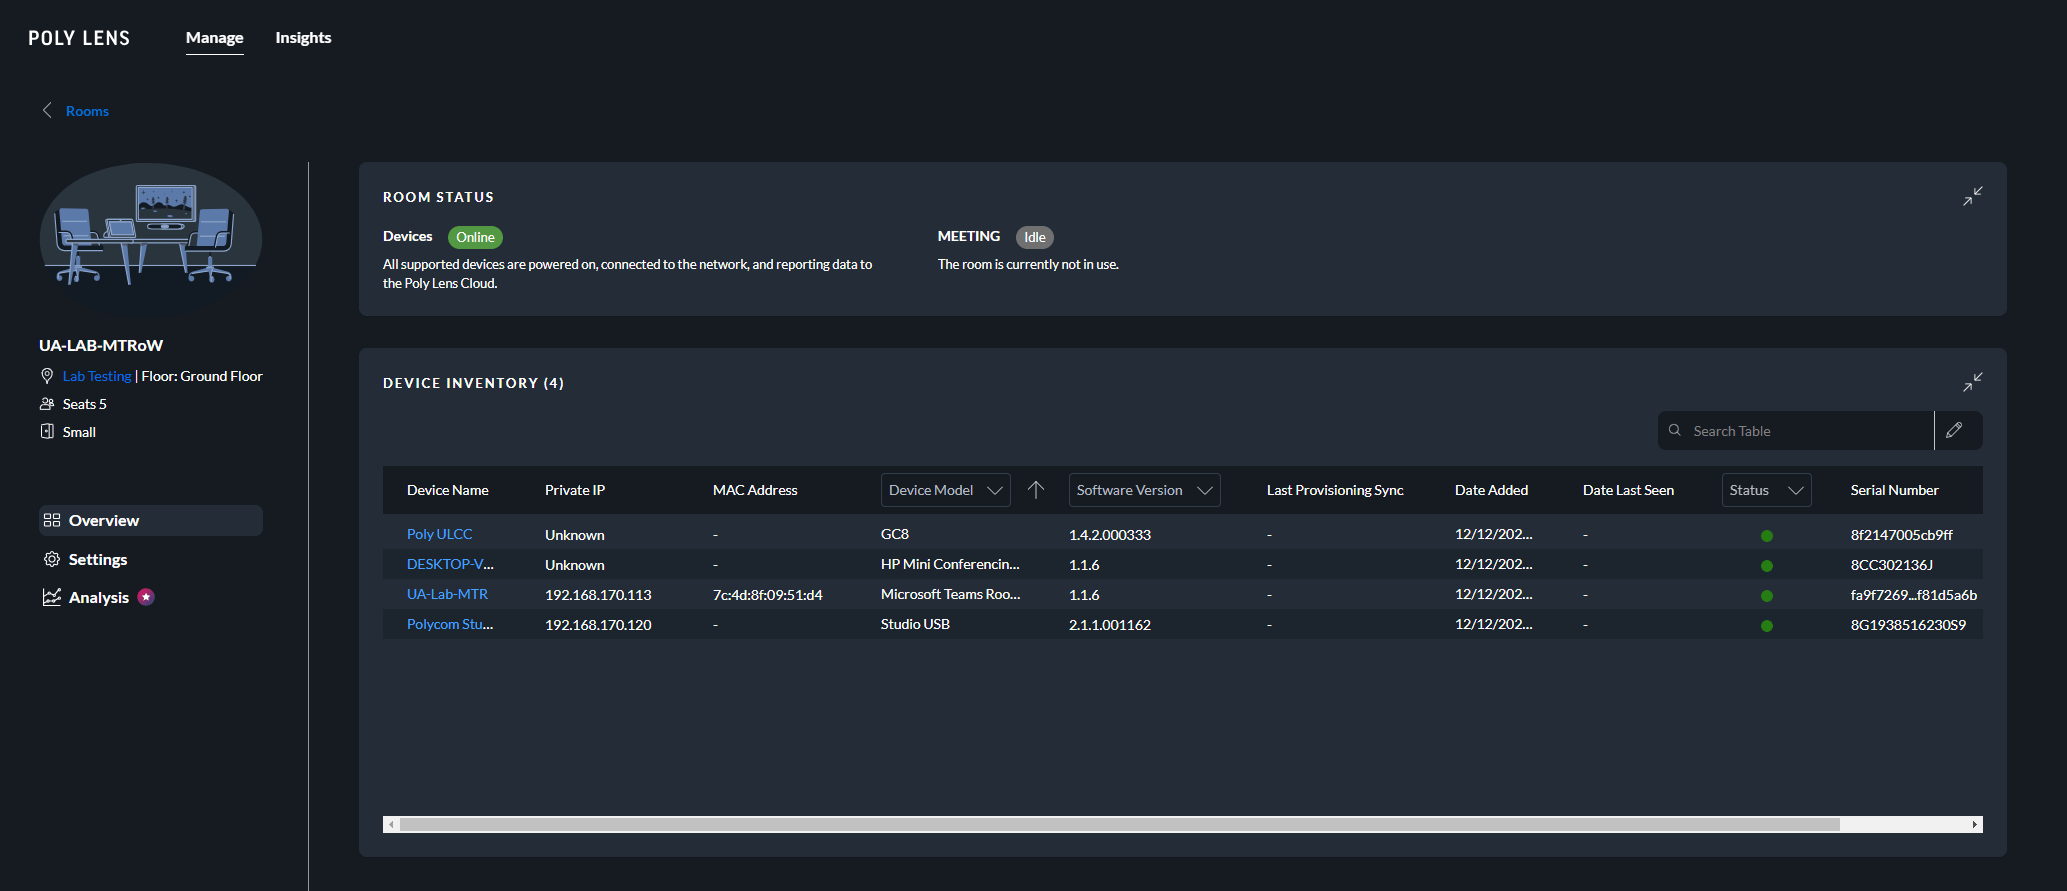Click software version 1.4.2.000333
2067x891 pixels.
(x=1110, y=535)
